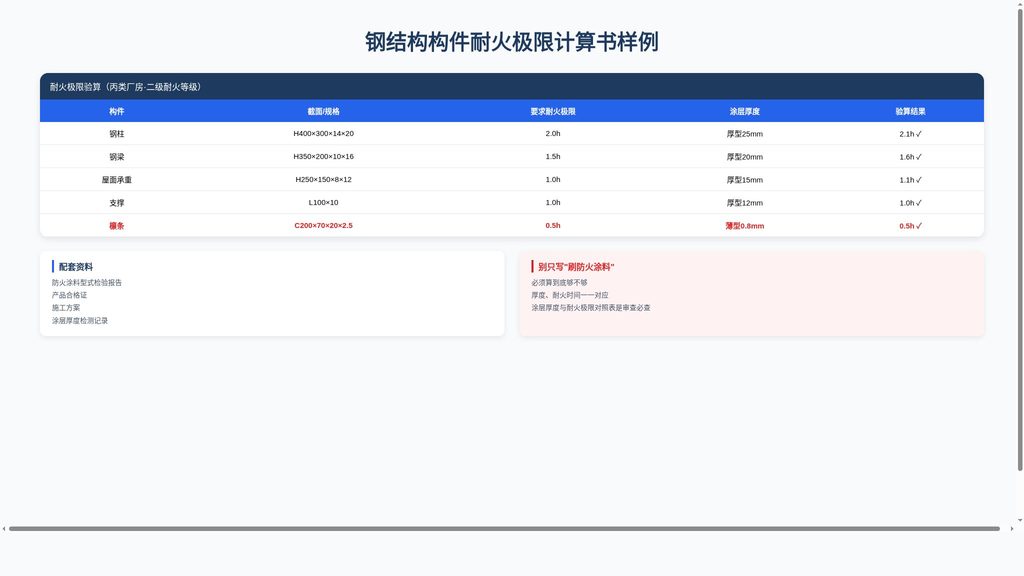Click the 1.0h ✓ result in 支撑 row

[x=910, y=203]
